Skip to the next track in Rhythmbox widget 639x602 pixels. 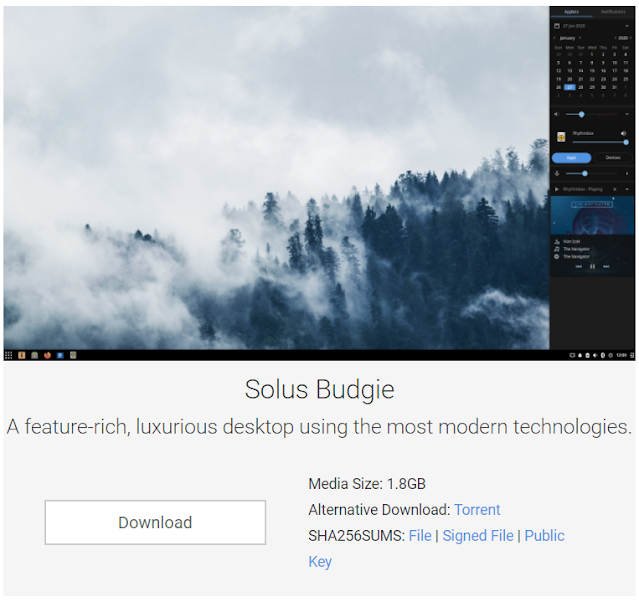click(606, 267)
